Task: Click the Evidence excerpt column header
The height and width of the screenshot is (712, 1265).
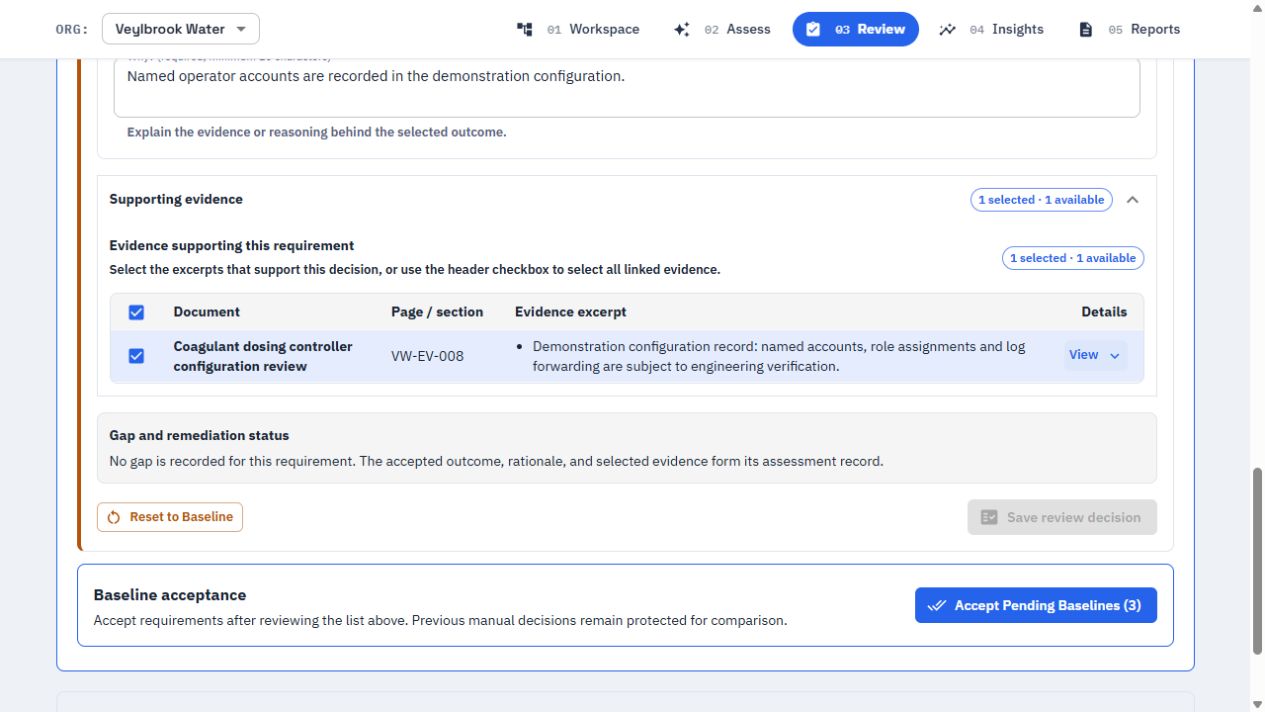Action: coord(571,312)
